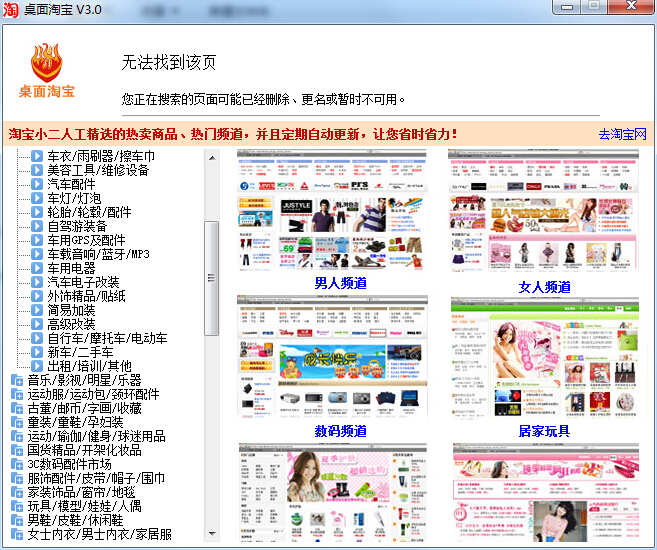Expand the 童装/童鞋/孕妇装 folder

[x=17, y=422]
